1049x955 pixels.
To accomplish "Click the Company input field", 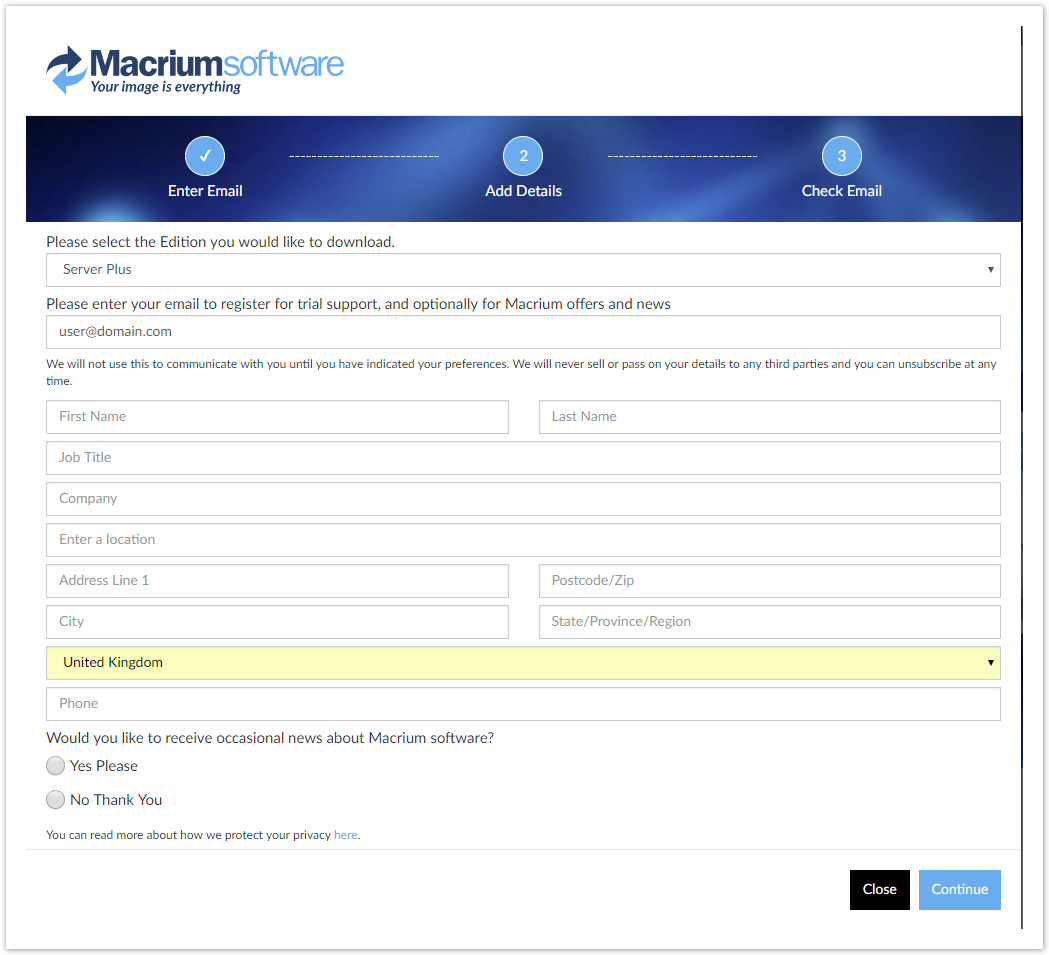I will [523, 499].
